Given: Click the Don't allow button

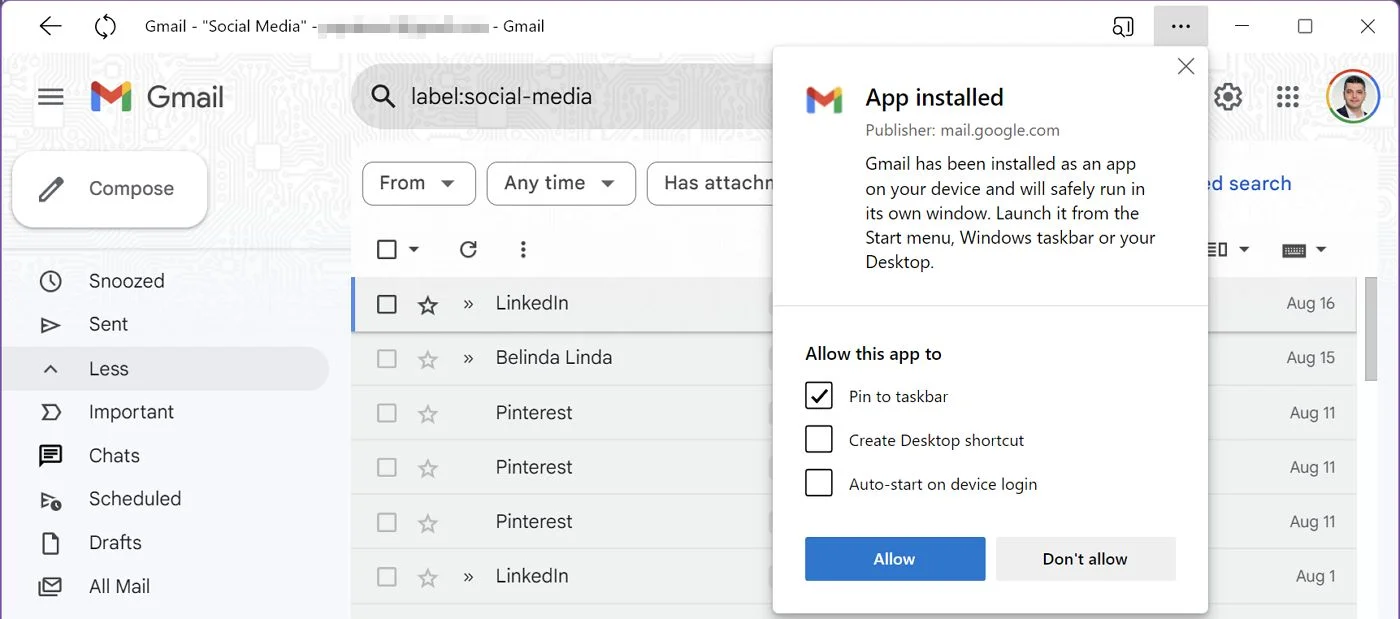Looking at the screenshot, I should tap(1086, 558).
